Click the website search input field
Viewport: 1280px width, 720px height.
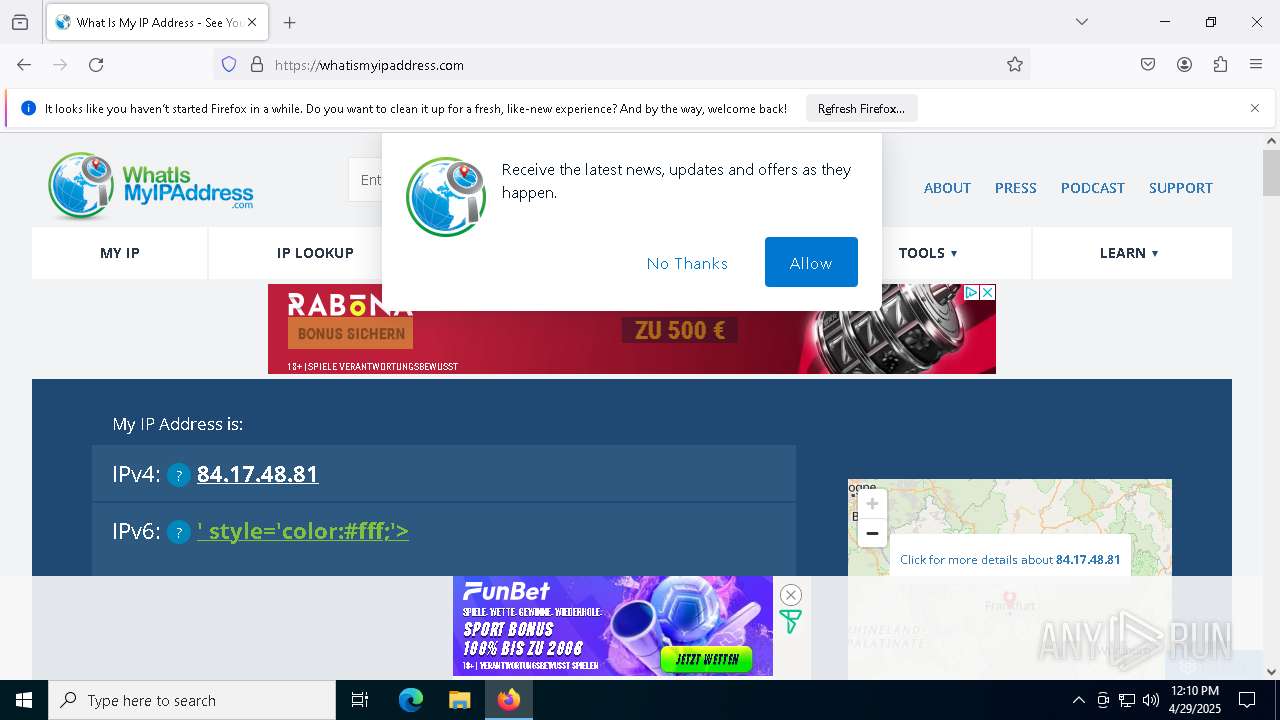coord(366,180)
